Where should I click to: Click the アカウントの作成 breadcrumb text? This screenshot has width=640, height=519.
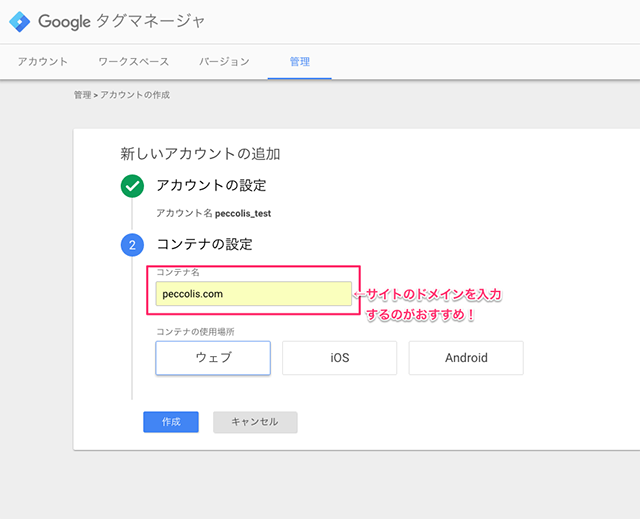[x=135, y=95]
